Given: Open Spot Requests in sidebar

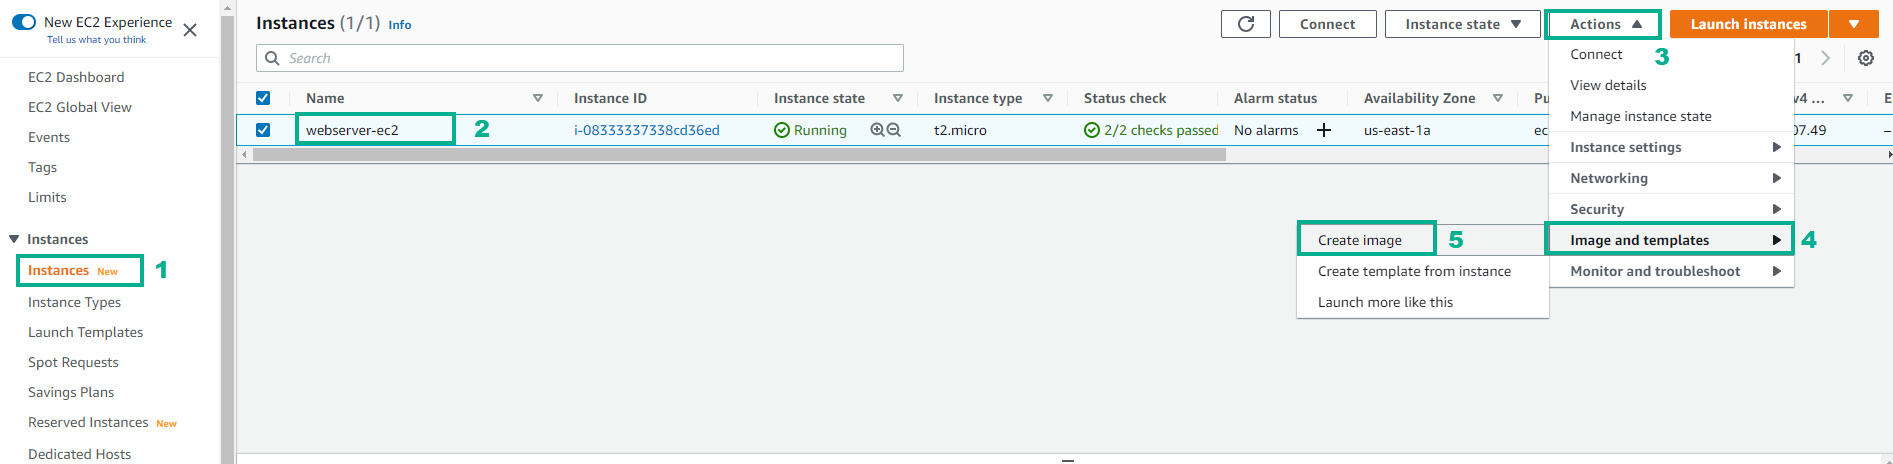Looking at the screenshot, I should (73, 362).
